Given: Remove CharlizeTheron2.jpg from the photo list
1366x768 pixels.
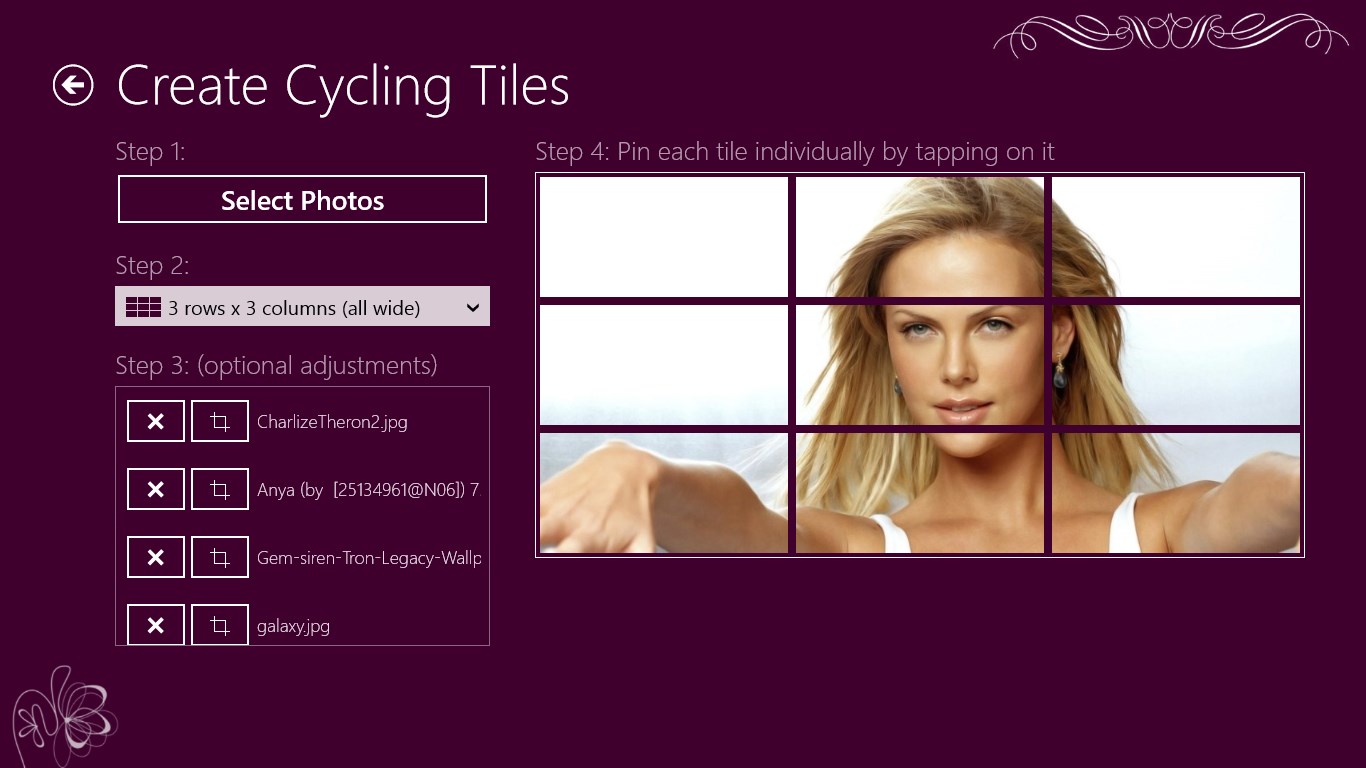Looking at the screenshot, I should pos(155,421).
